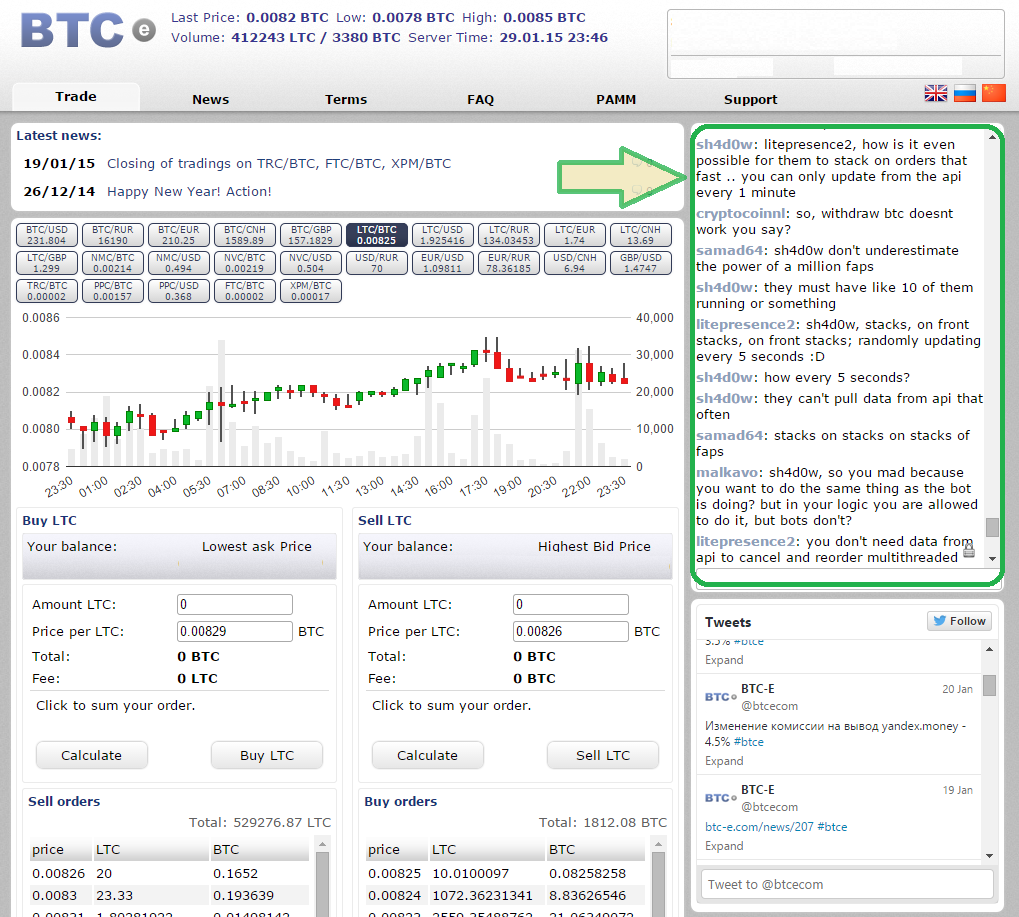The height and width of the screenshot is (917, 1019).
Task: Click the Buy orders scroll-up arrow
Action: [x=658, y=844]
